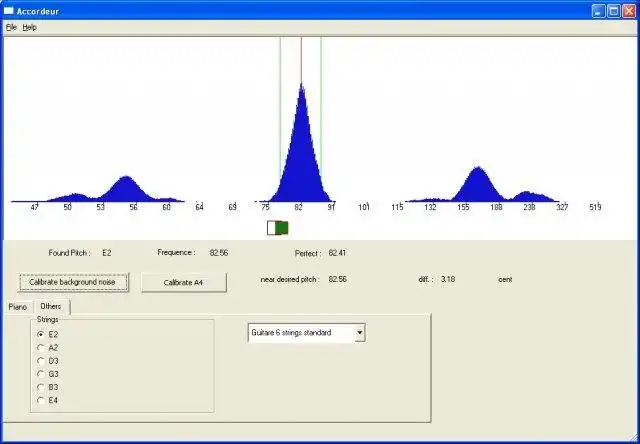Switch to the Piano tab
640x444 pixels.
click(x=18, y=307)
